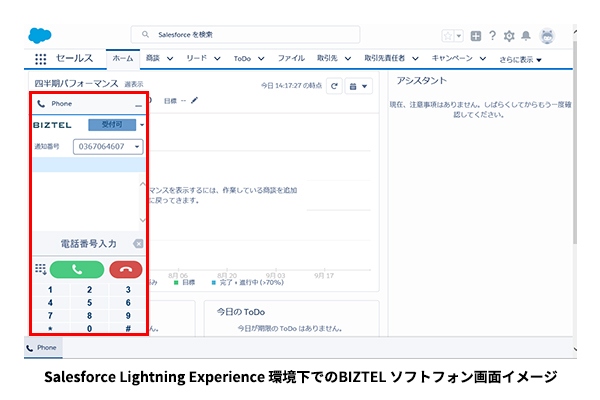Open the user avatar profile menu
600x400 pixels.
point(547,36)
